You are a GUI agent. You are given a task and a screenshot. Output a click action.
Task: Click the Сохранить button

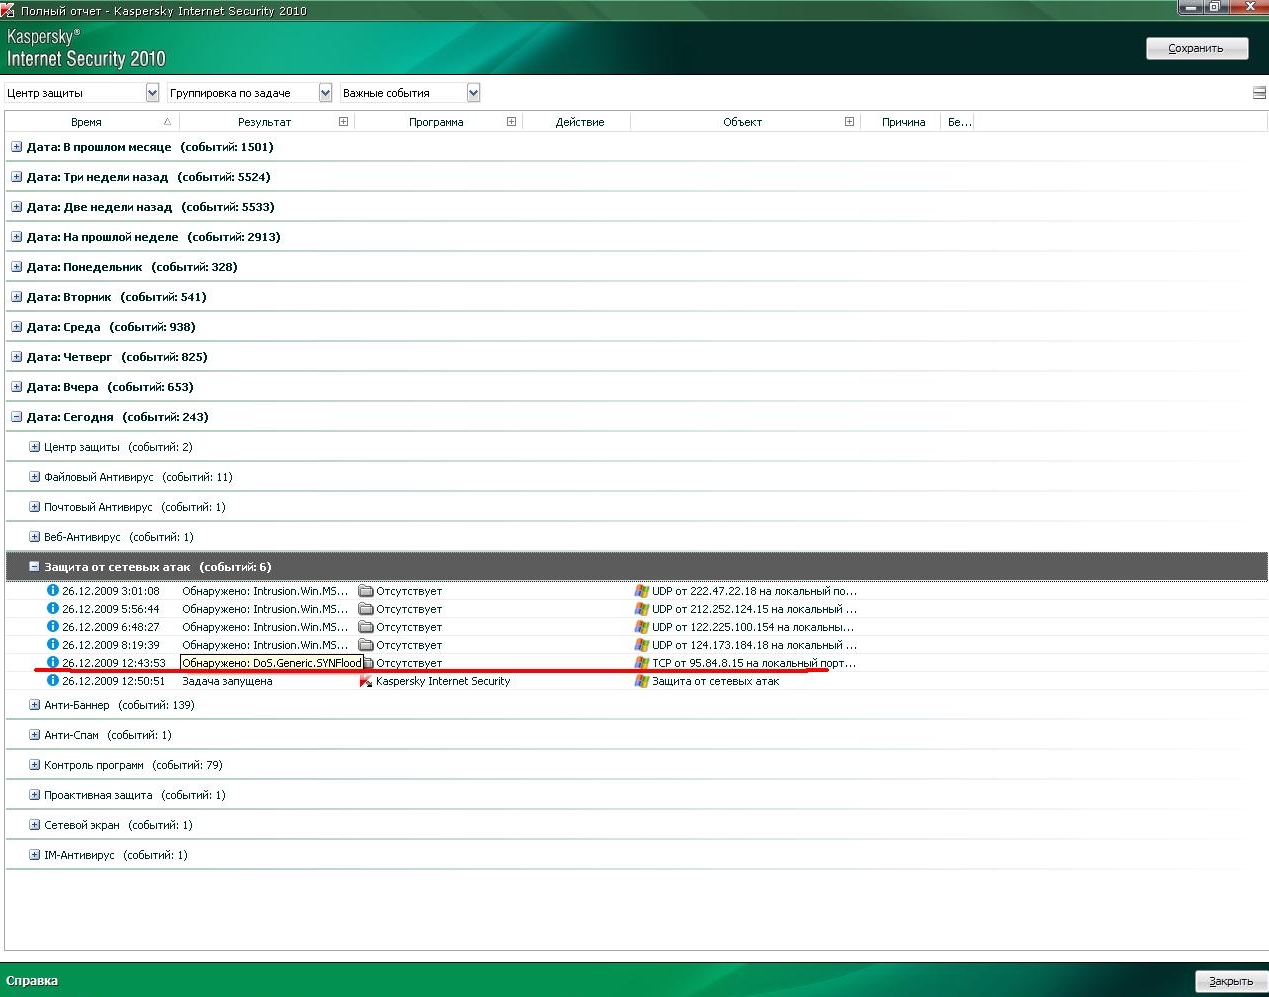[x=1196, y=48]
